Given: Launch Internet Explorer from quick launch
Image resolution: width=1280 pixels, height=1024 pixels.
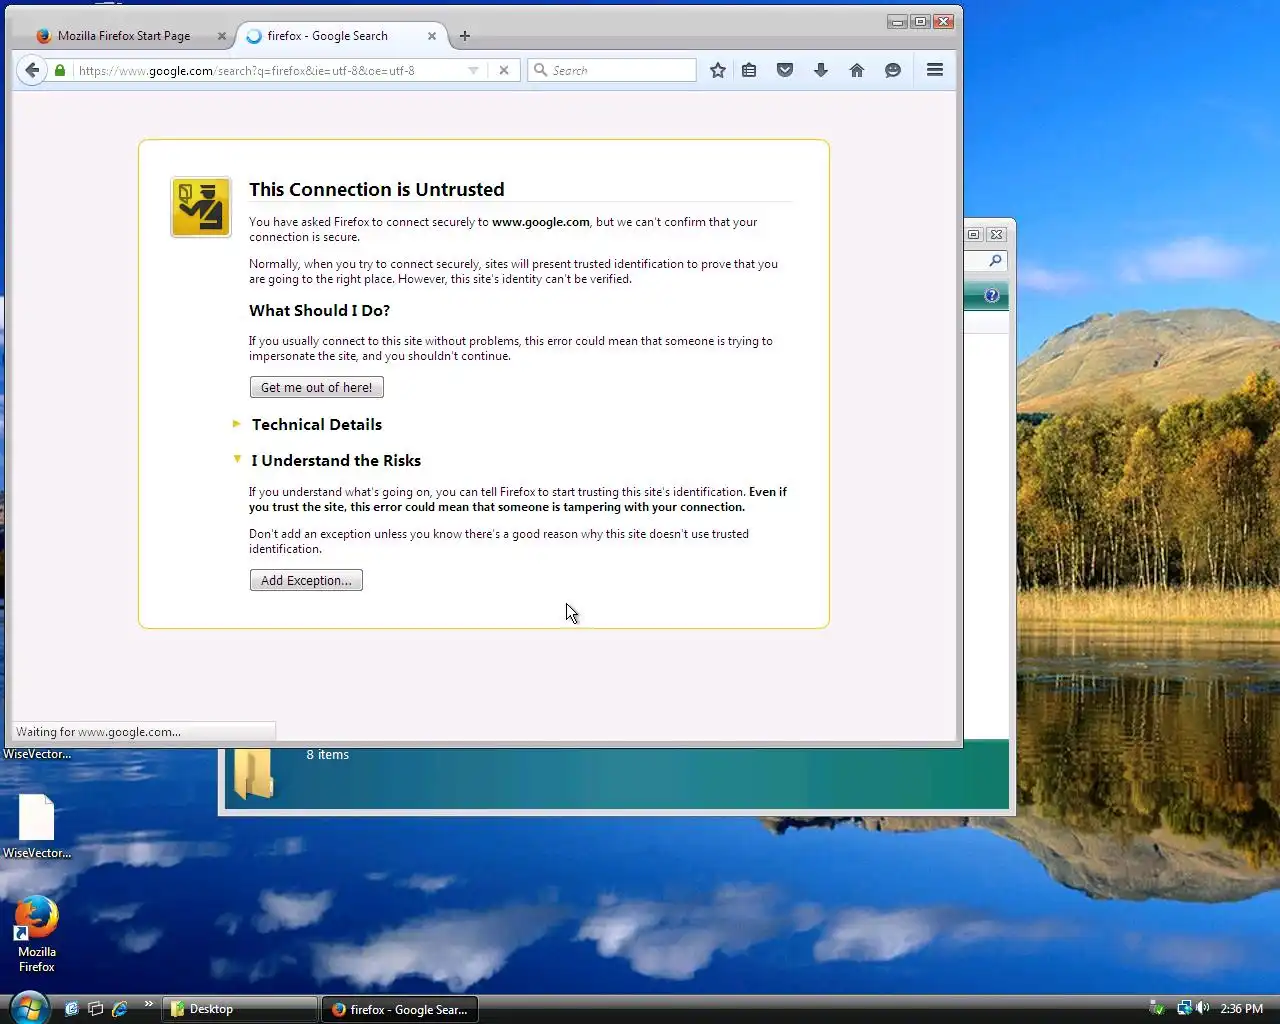Looking at the screenshot, I should click(119, 1009).
